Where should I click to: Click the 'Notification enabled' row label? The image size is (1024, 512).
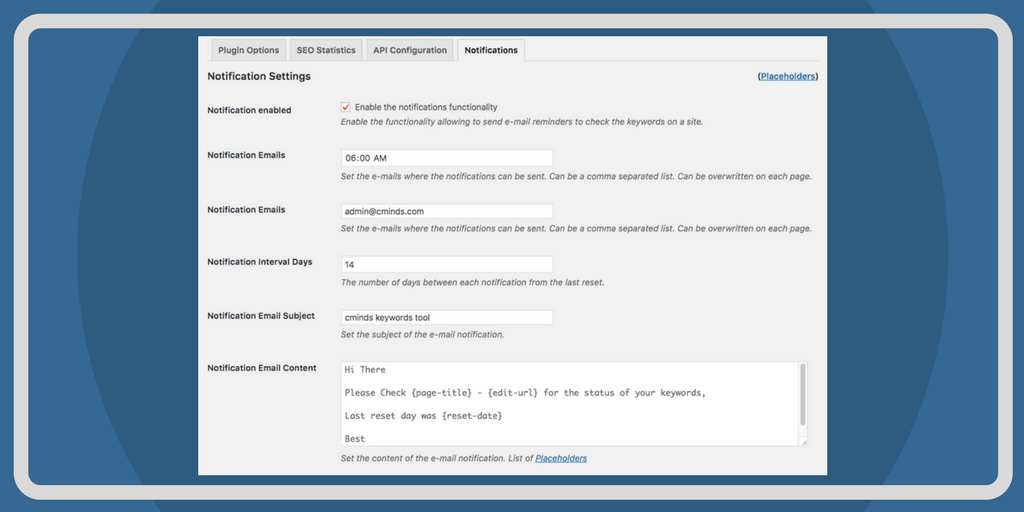pos(249,110)
